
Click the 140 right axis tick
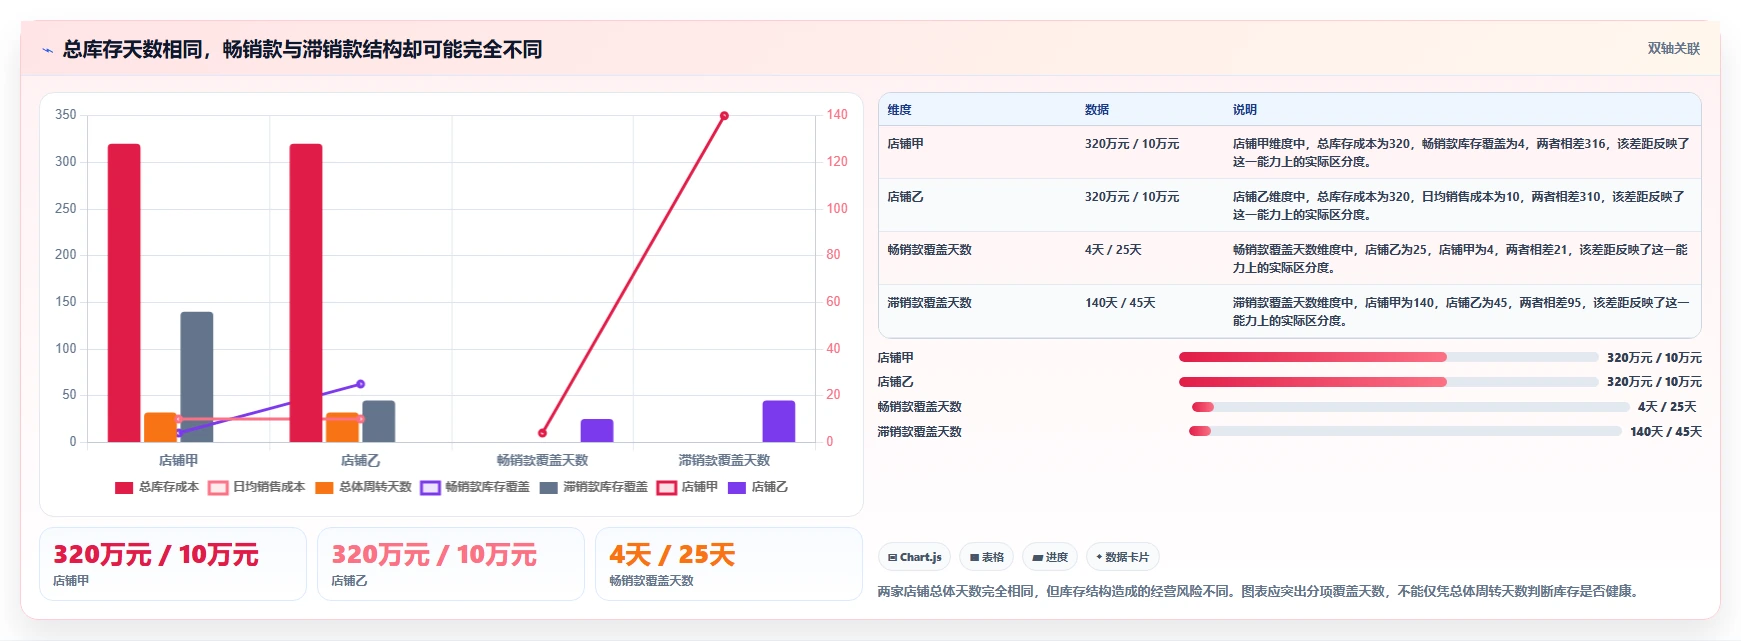pyautogui.click(x=837, y=115)
